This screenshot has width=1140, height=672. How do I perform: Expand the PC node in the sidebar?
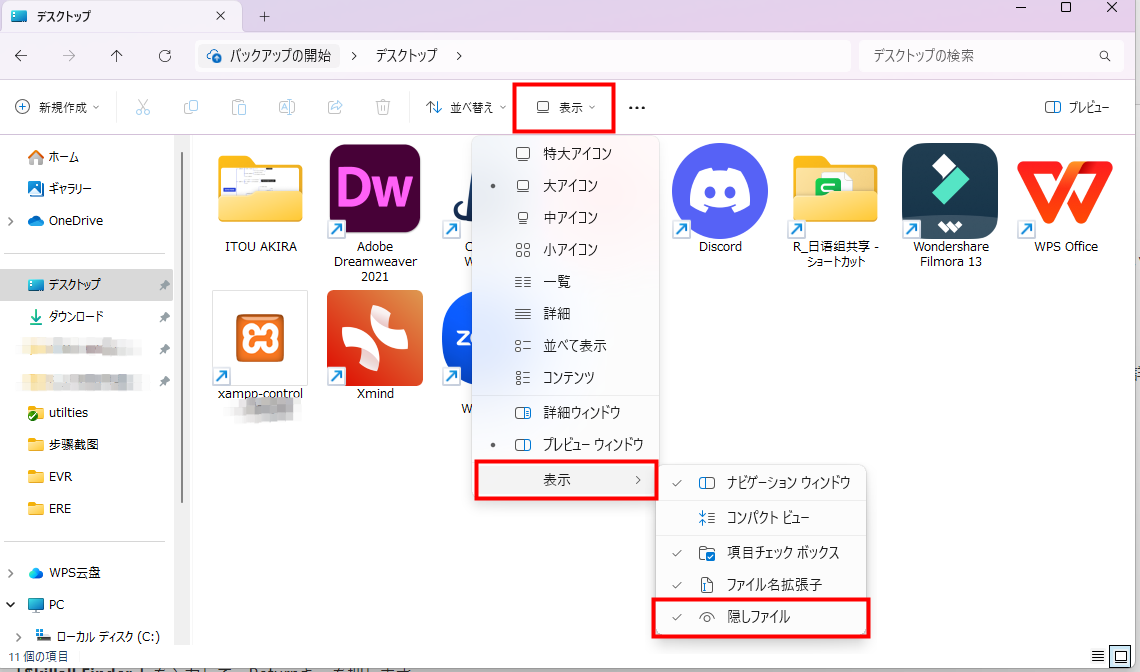10,604
